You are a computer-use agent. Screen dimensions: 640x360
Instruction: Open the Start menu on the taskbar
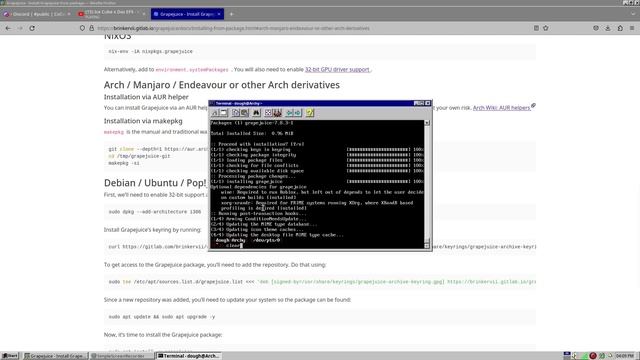coord(10,356)
